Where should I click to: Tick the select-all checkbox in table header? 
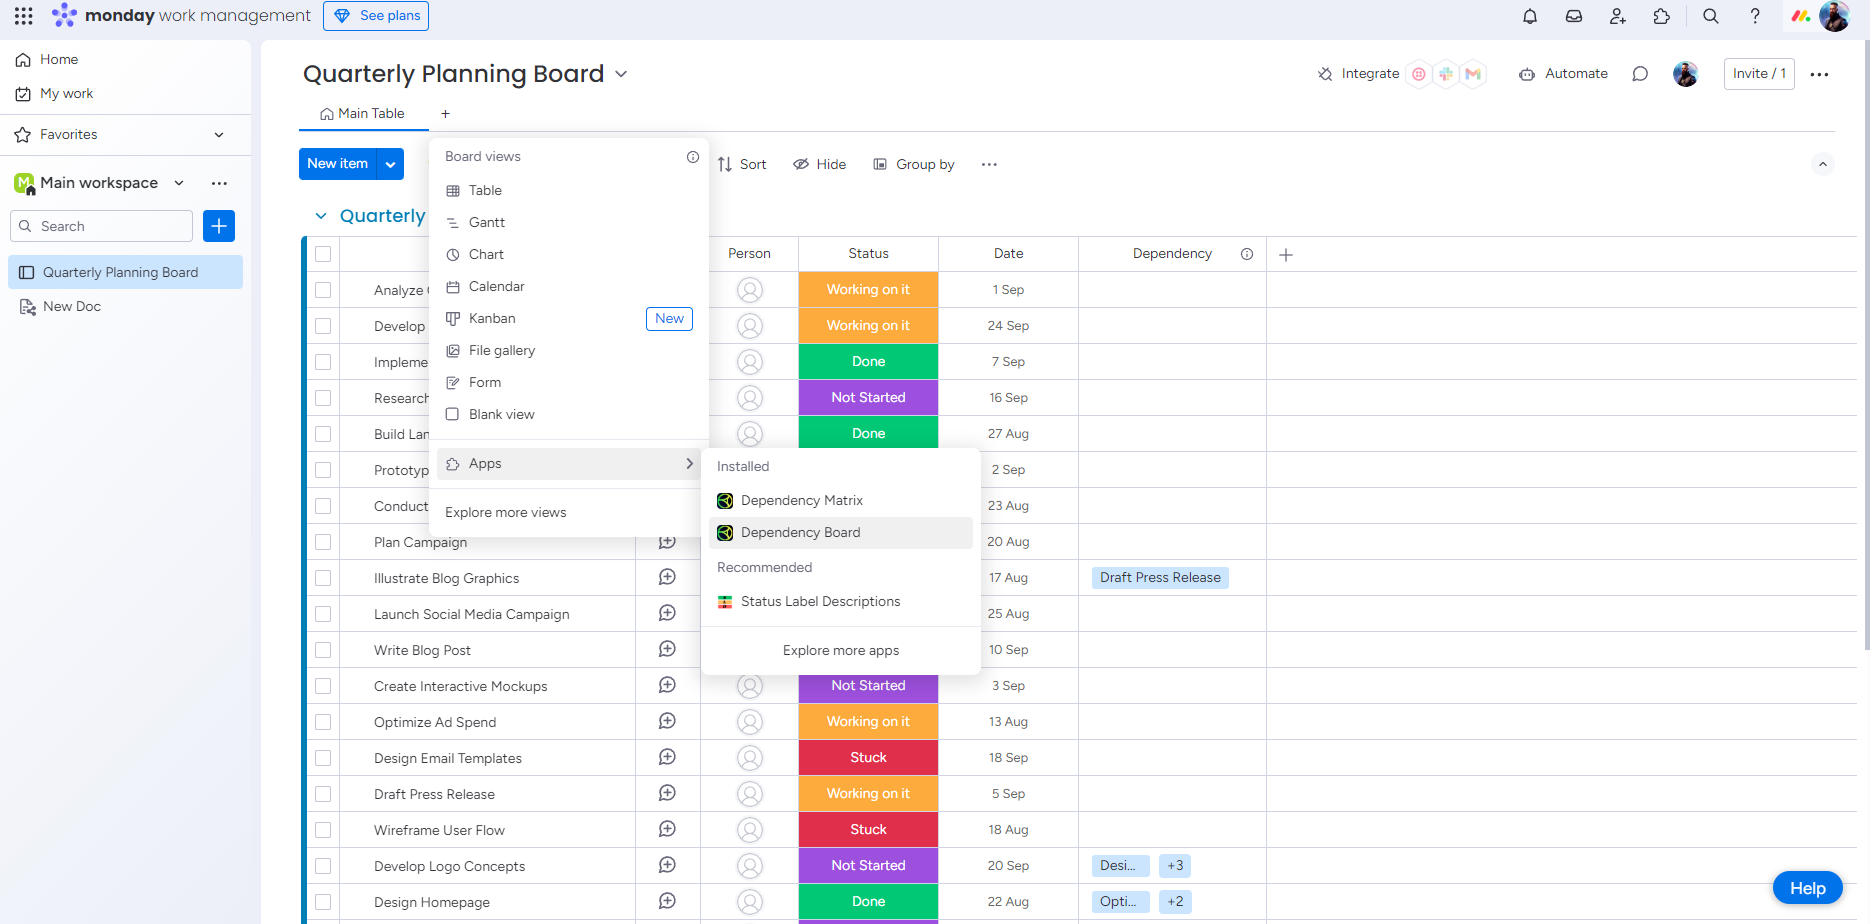click(323, 254)
